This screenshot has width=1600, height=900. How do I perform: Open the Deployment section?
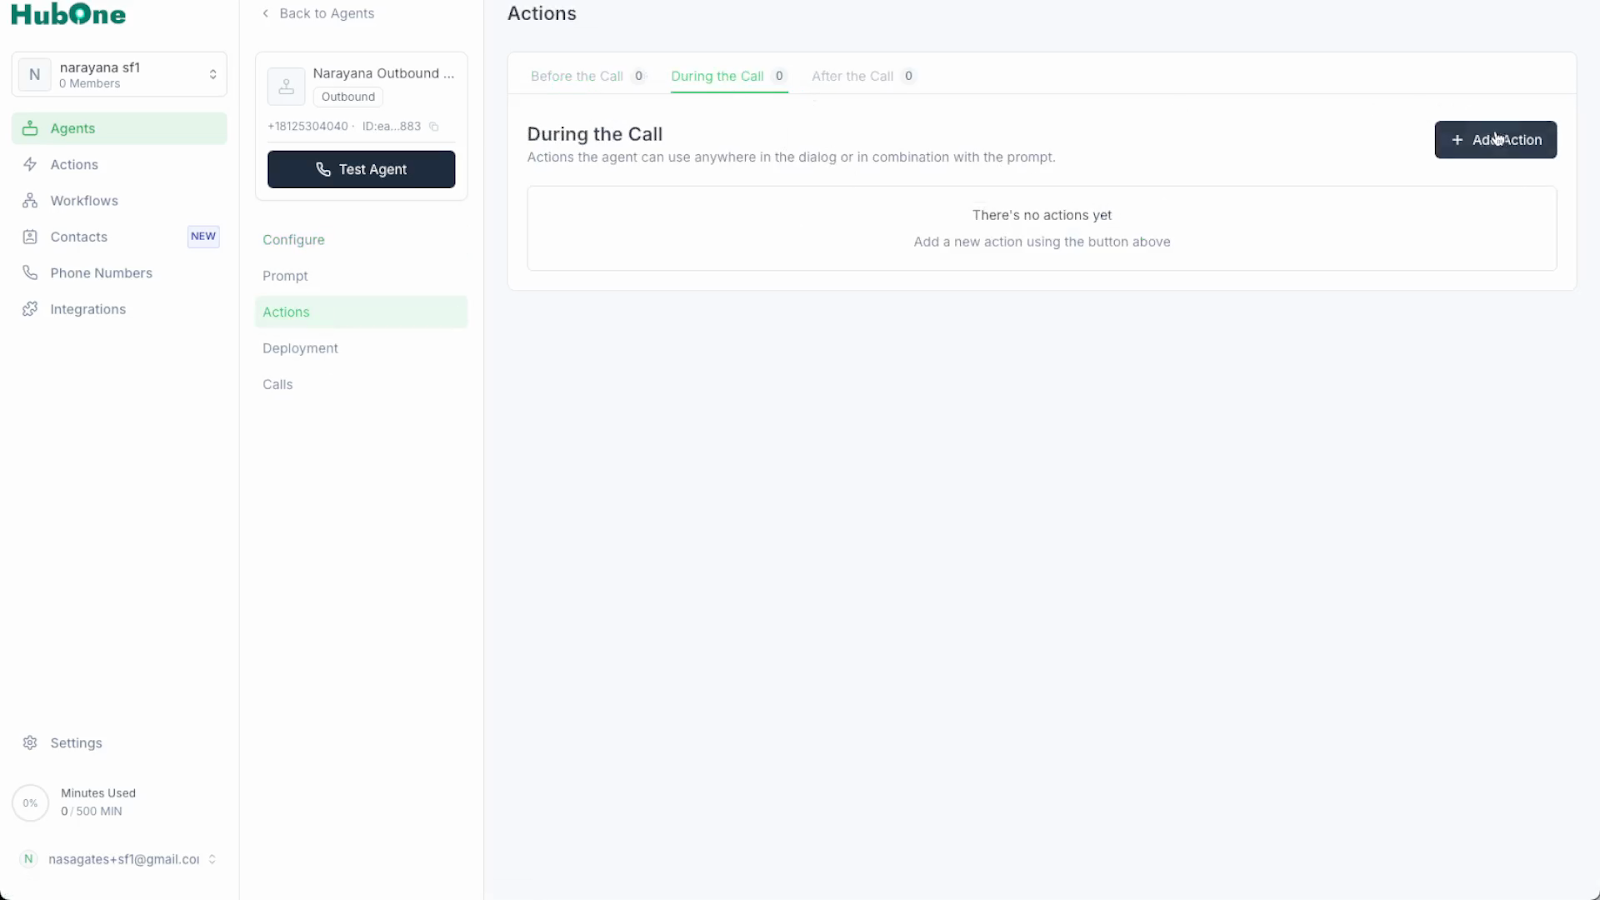[x=361, y=348]
